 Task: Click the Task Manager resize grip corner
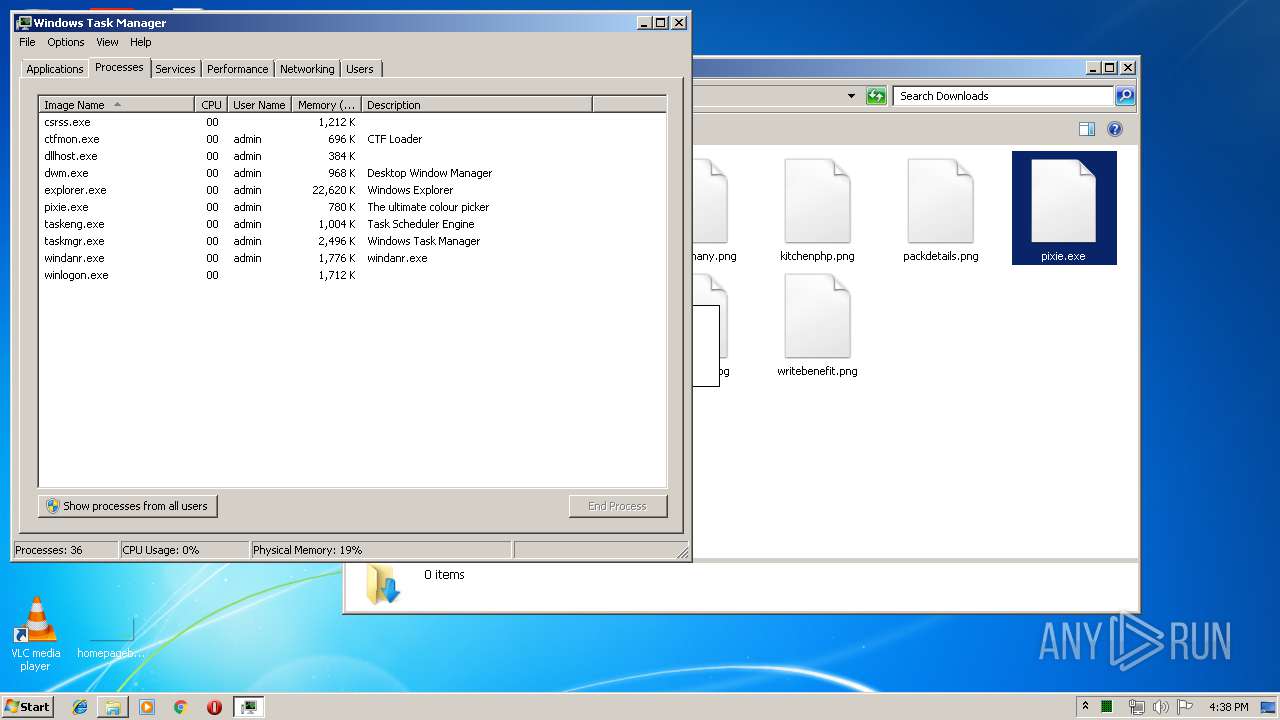pyautogui.click(x=683, y=552)
